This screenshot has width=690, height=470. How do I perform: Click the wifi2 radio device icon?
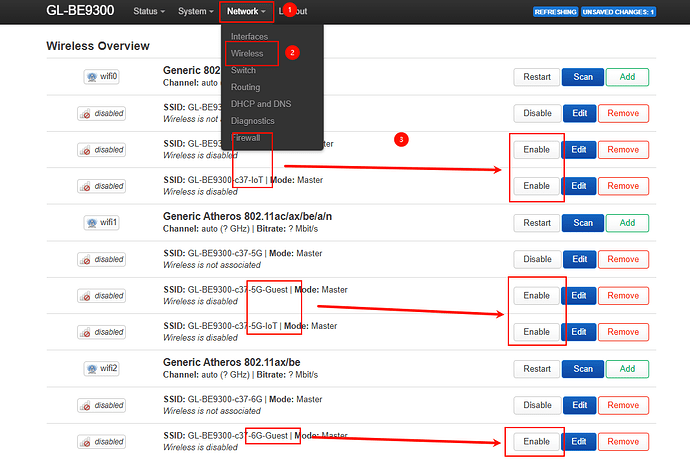click(x=103, y=368)
